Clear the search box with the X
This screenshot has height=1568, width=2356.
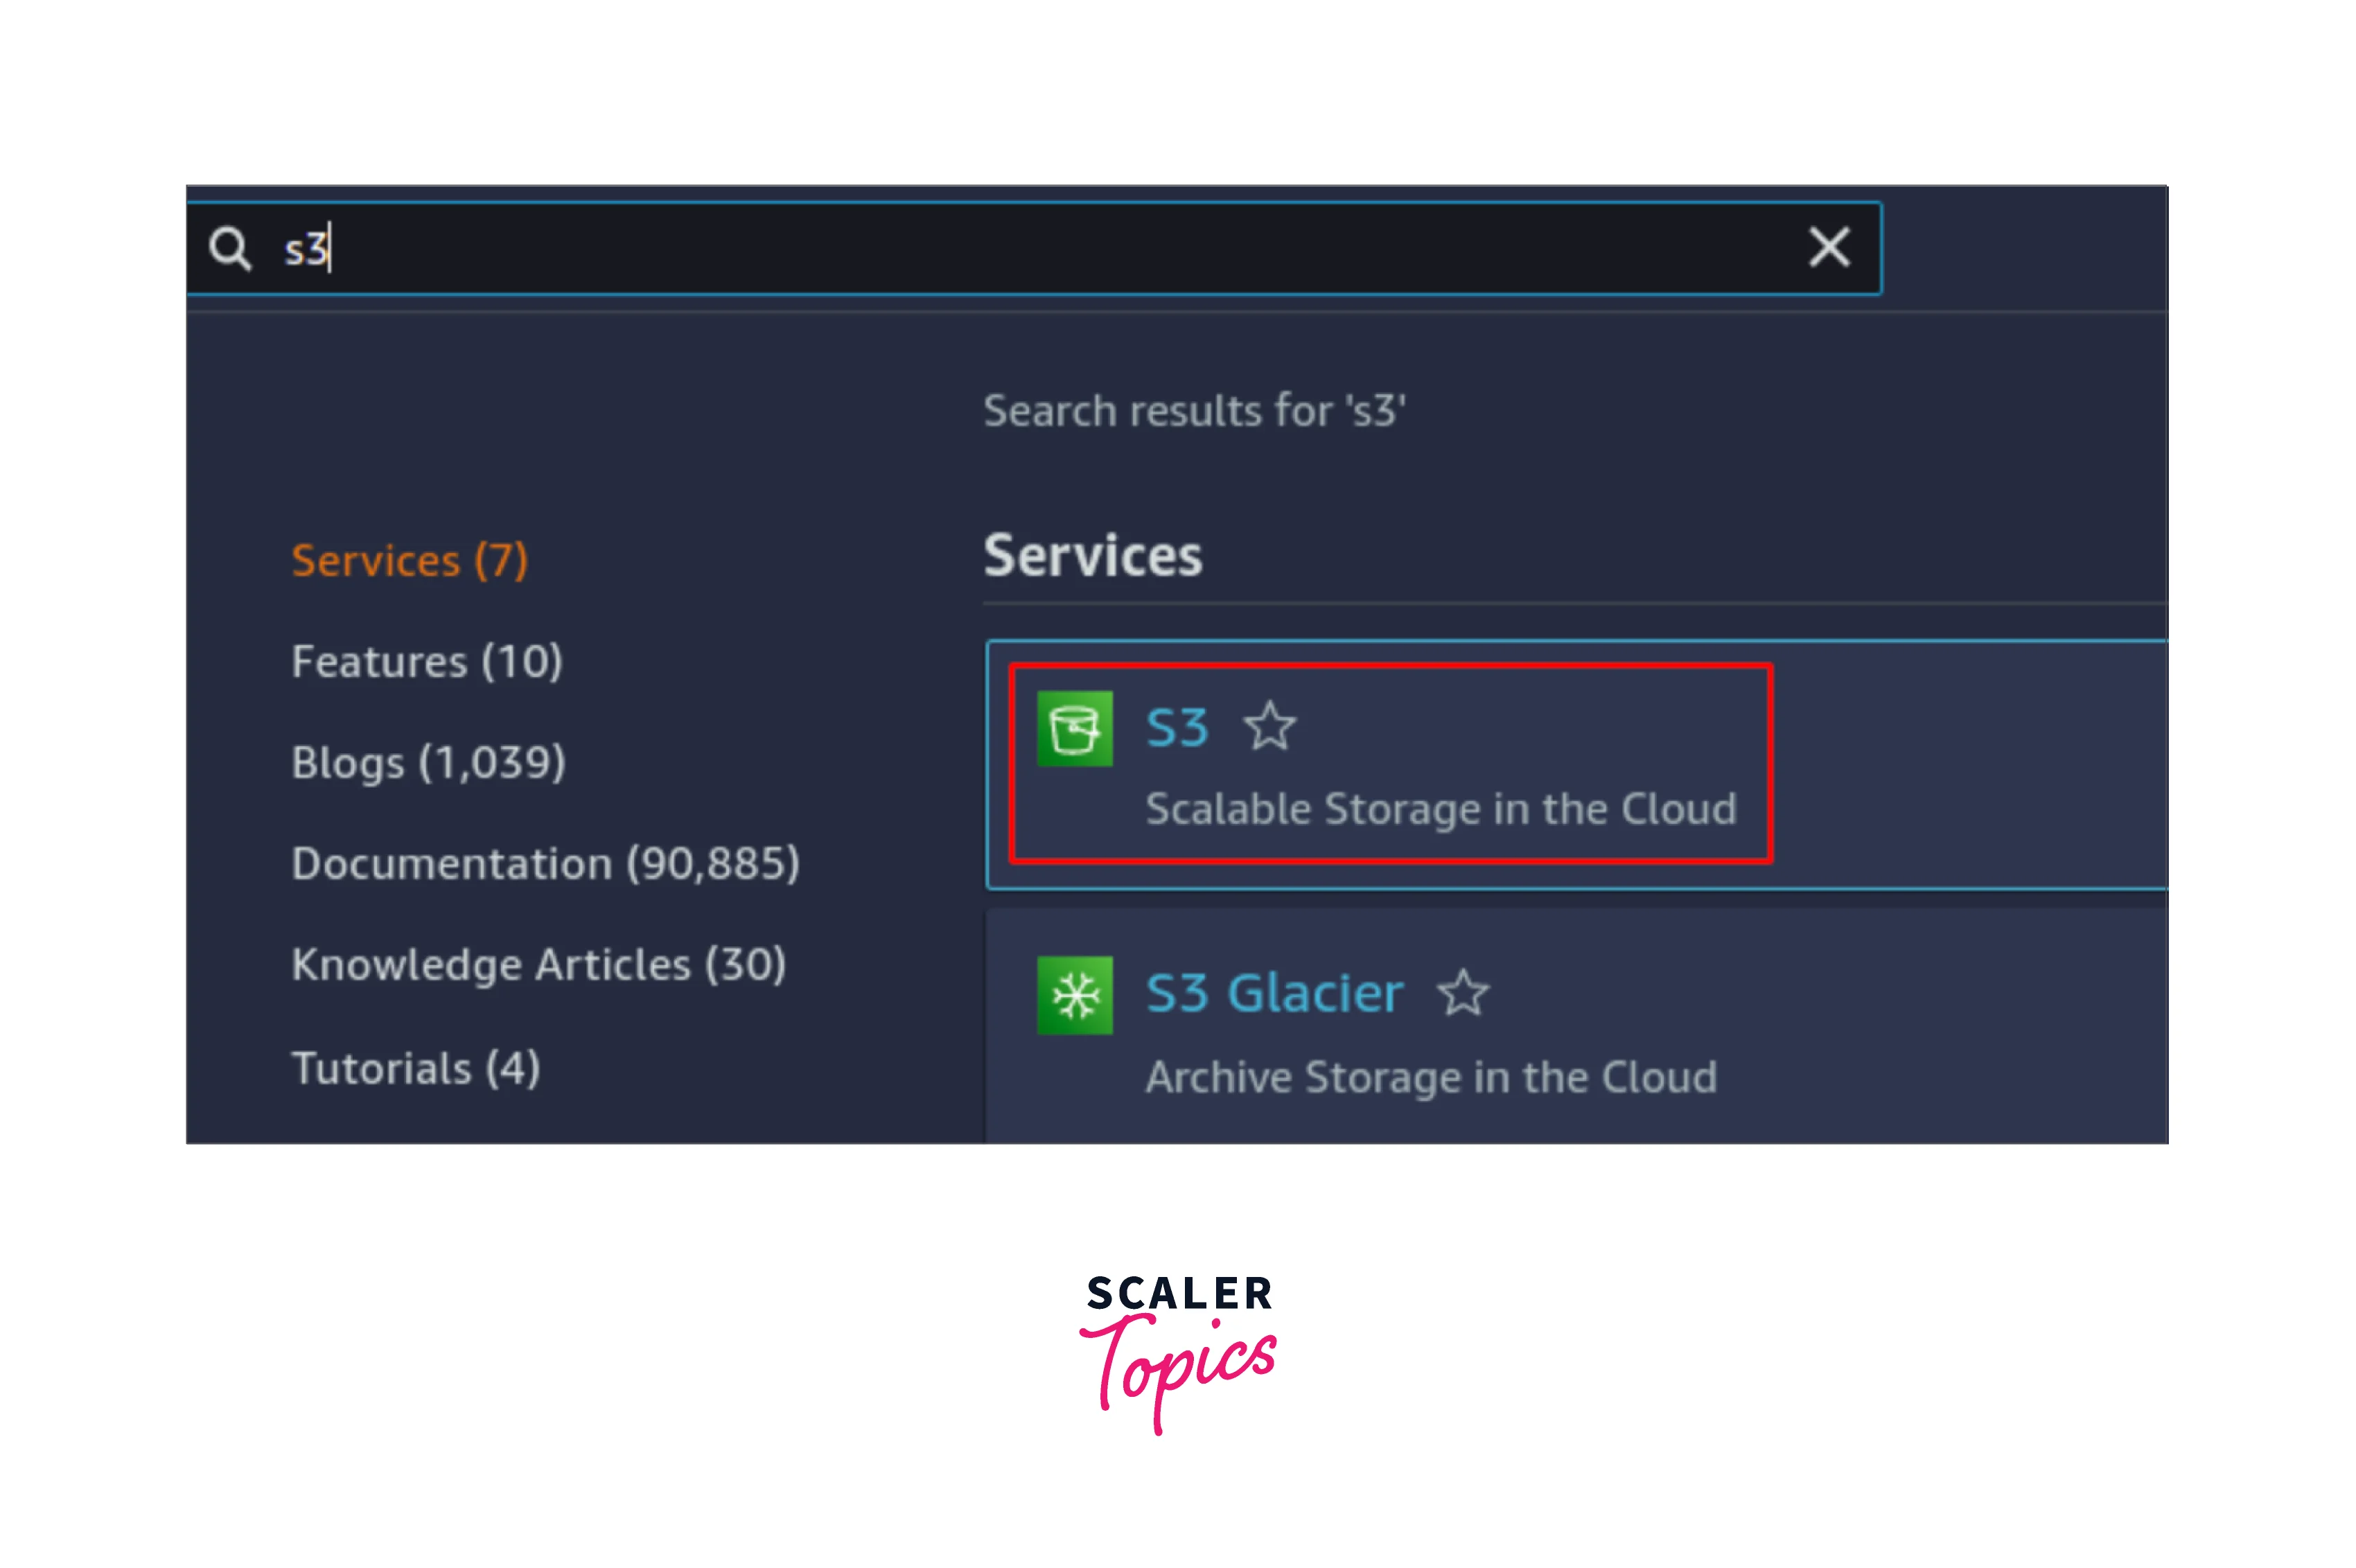[1828, 247]
